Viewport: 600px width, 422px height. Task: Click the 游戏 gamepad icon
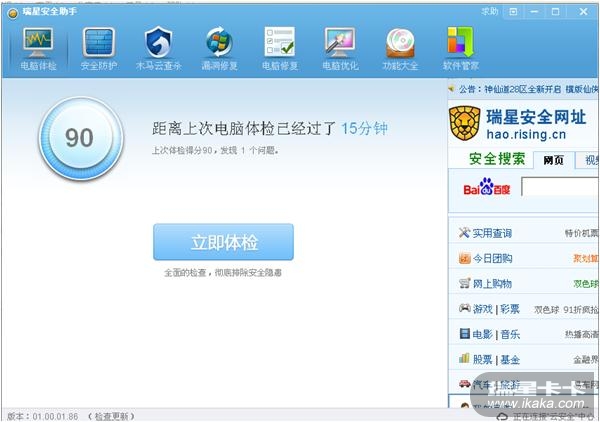pyautogui.click(x=465, y=308)
